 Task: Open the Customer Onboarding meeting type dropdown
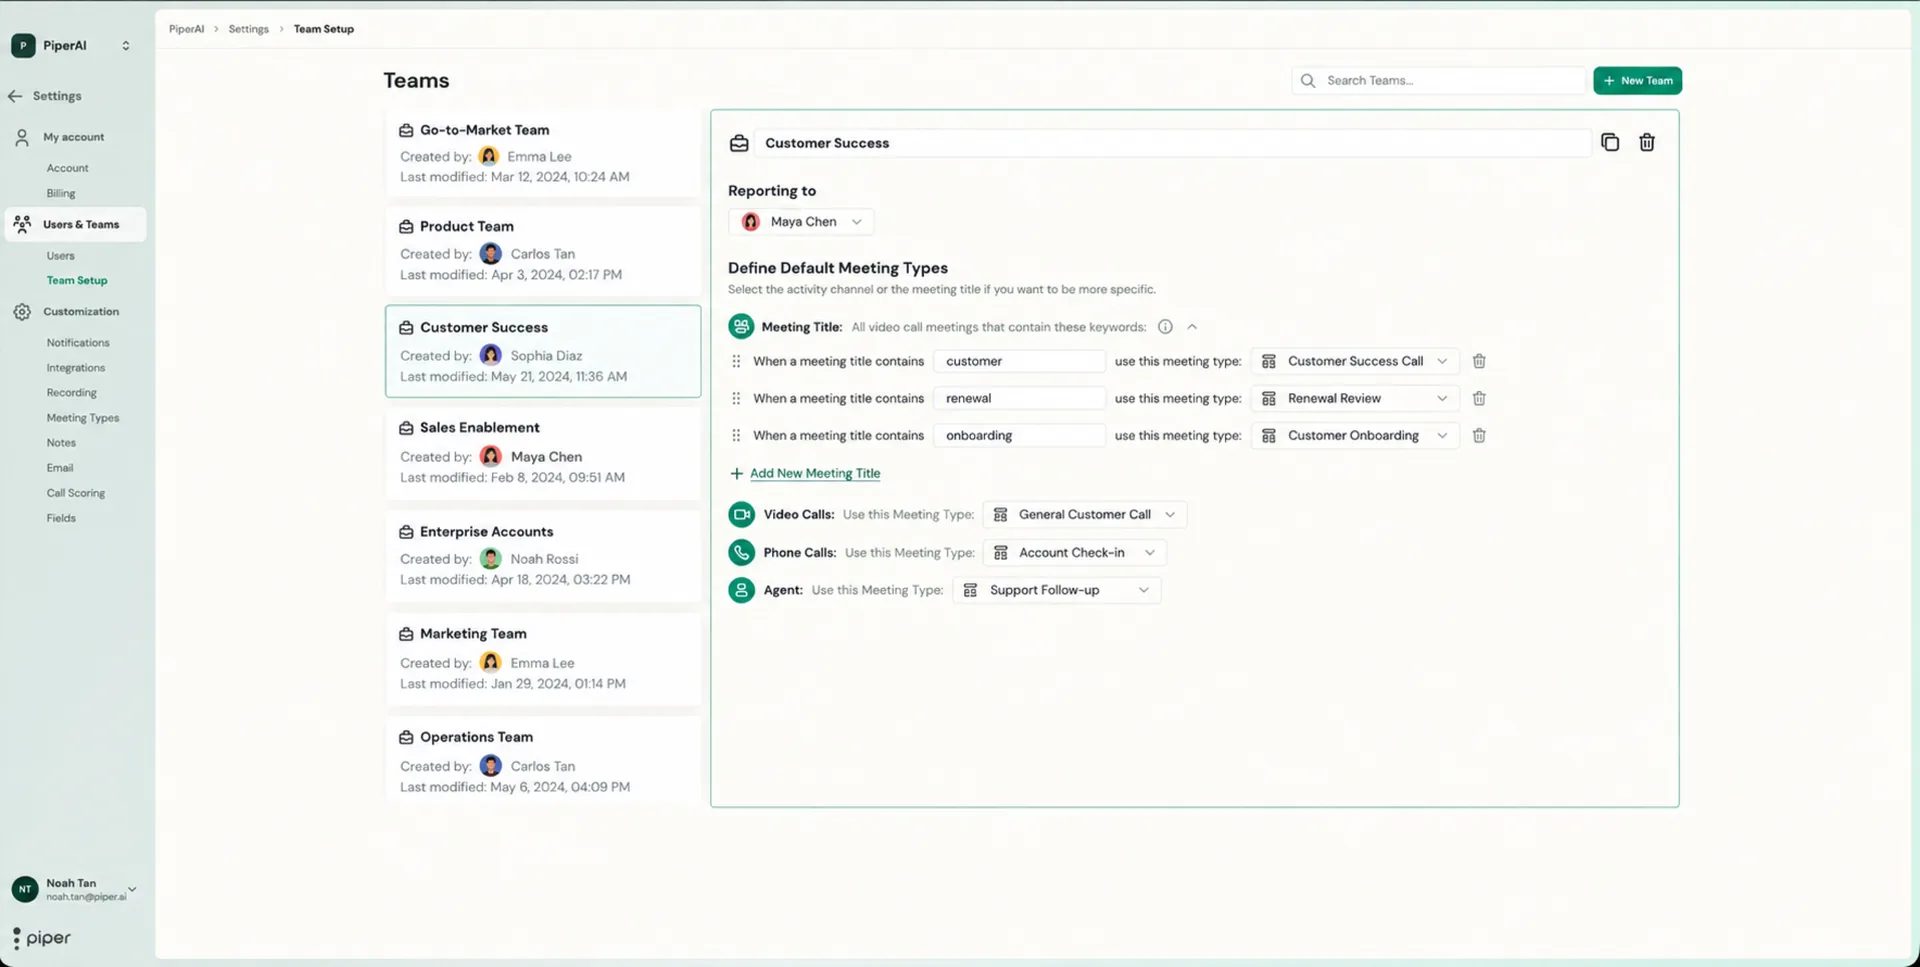[x=1355, y=435]
